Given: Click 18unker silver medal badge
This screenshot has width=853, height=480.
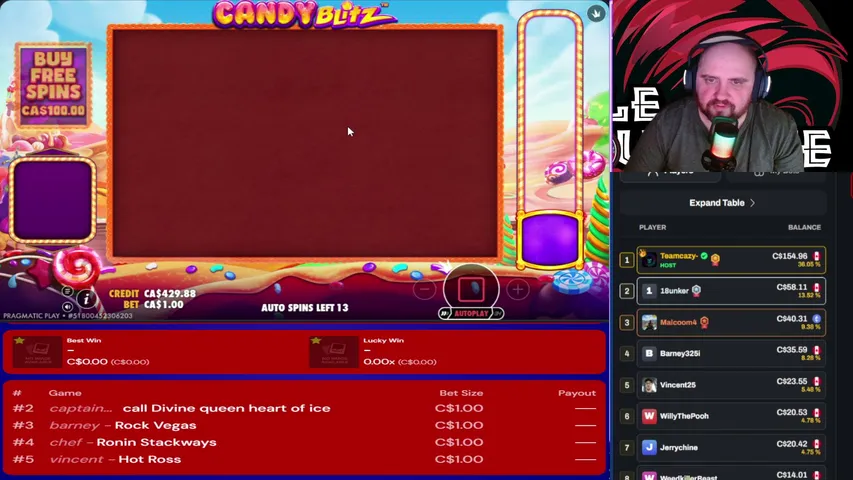Looking at the screenshot, I should (x=696, y=291).
